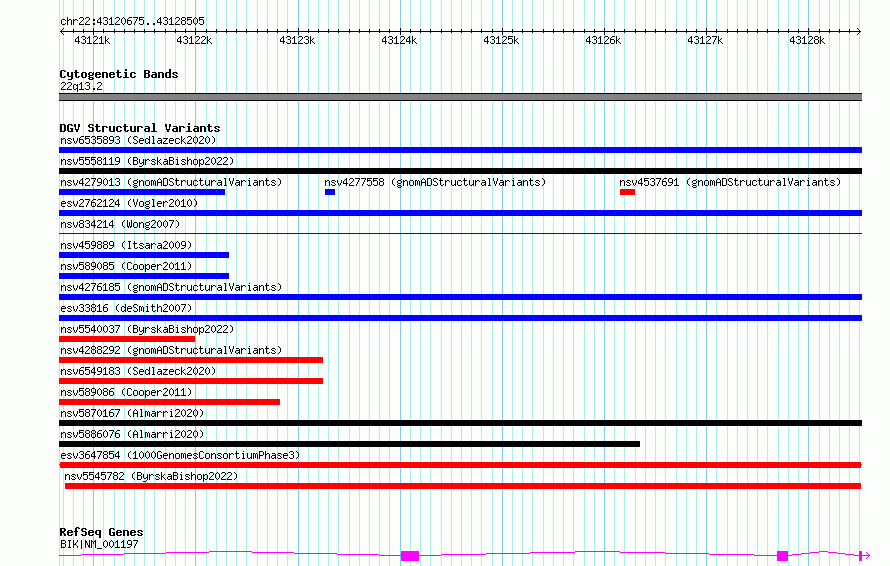Click the 43126k ruler tick label
The image size is (890, 566).
tap(603, 41)
